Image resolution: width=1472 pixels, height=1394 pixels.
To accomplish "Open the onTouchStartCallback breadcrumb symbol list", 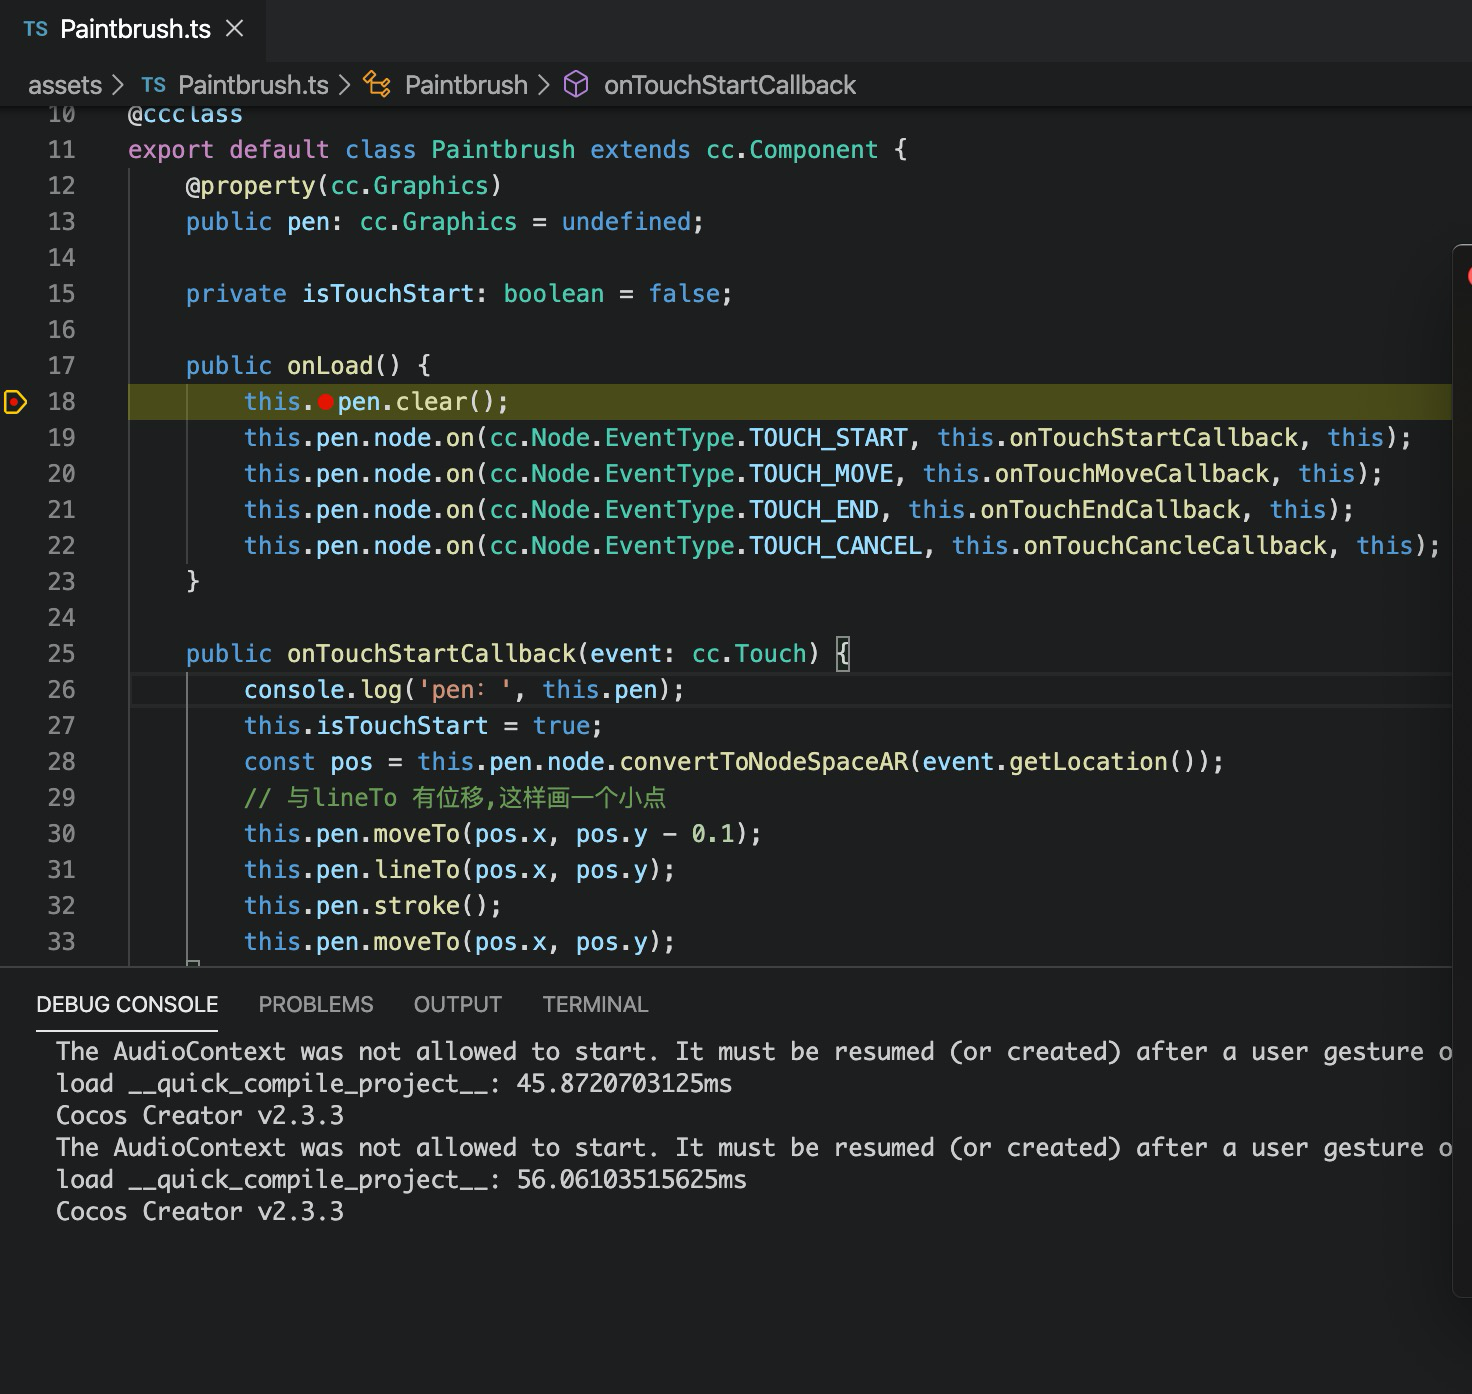I will click(x=729, y=85).
